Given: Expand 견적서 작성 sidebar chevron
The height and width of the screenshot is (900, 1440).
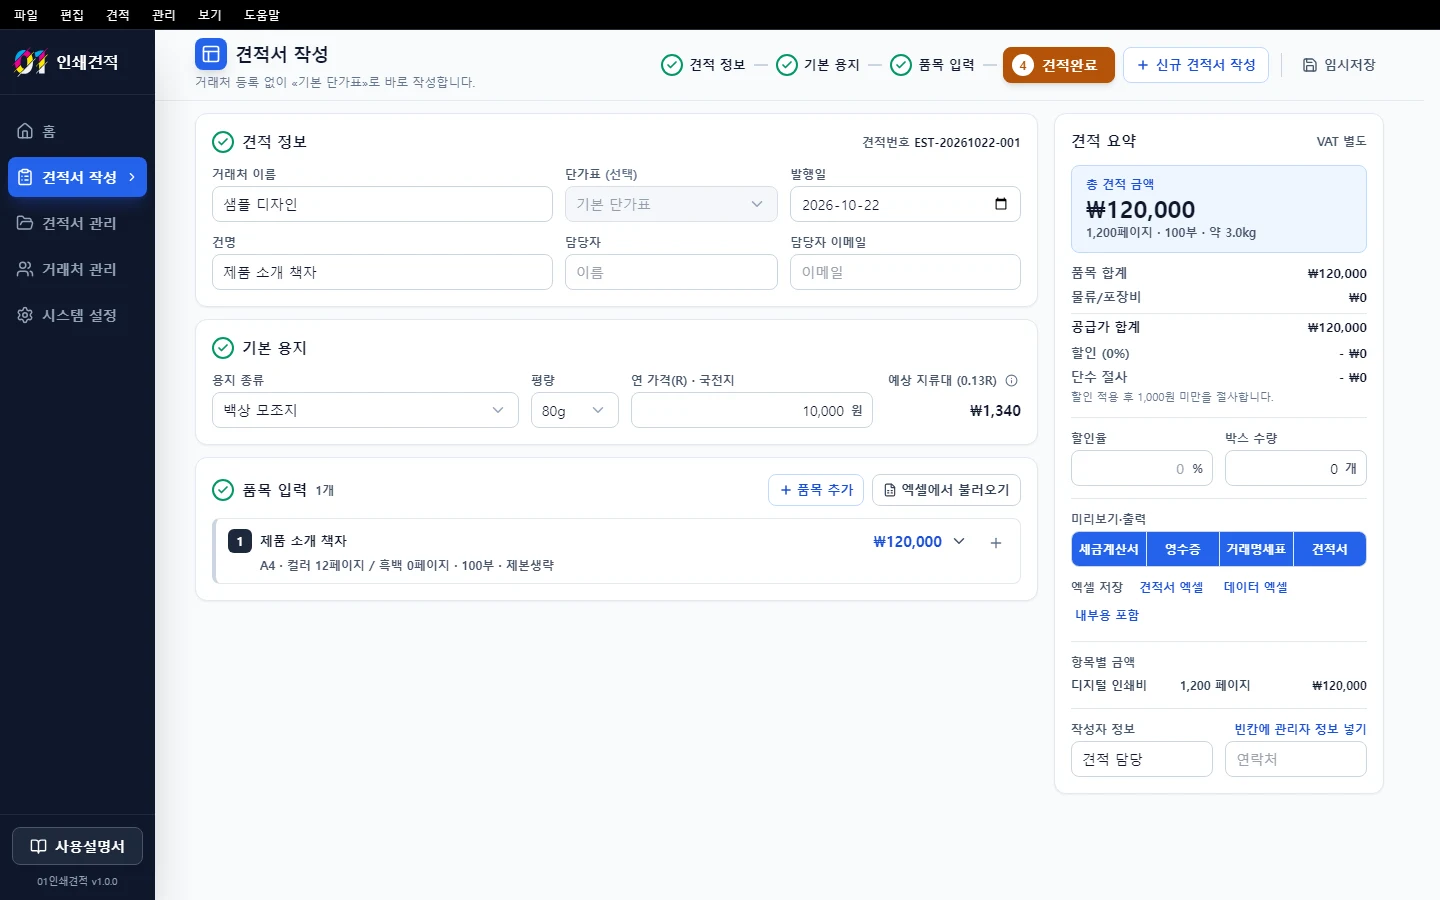Looking at the screenshot, I should point(132,177).
